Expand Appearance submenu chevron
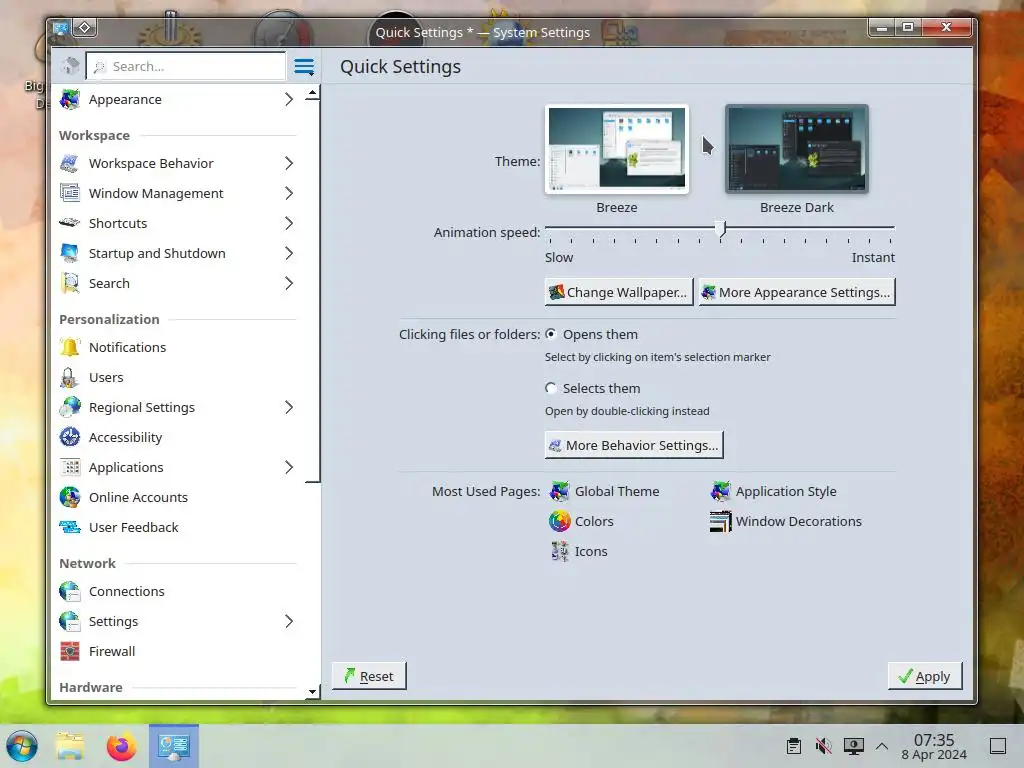The image size is (1024, 768). click(289, 99)
